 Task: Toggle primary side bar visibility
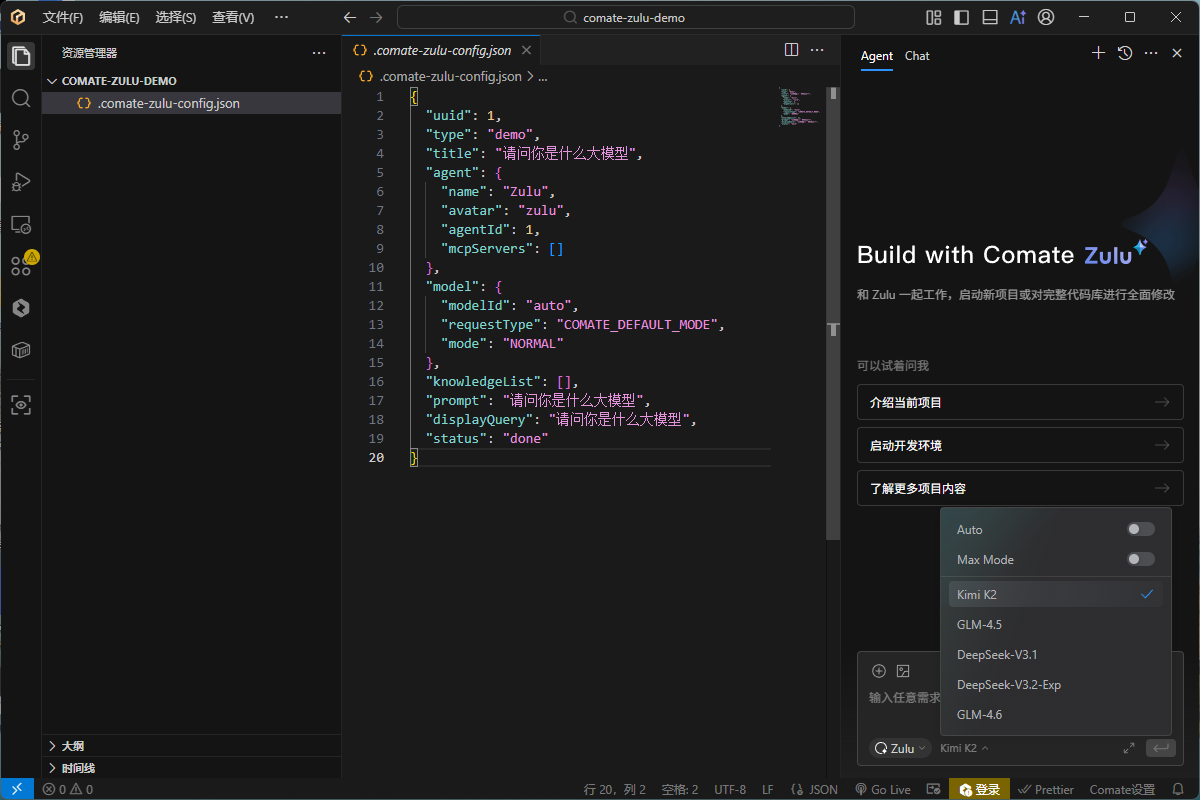click(x=962, y=17)
